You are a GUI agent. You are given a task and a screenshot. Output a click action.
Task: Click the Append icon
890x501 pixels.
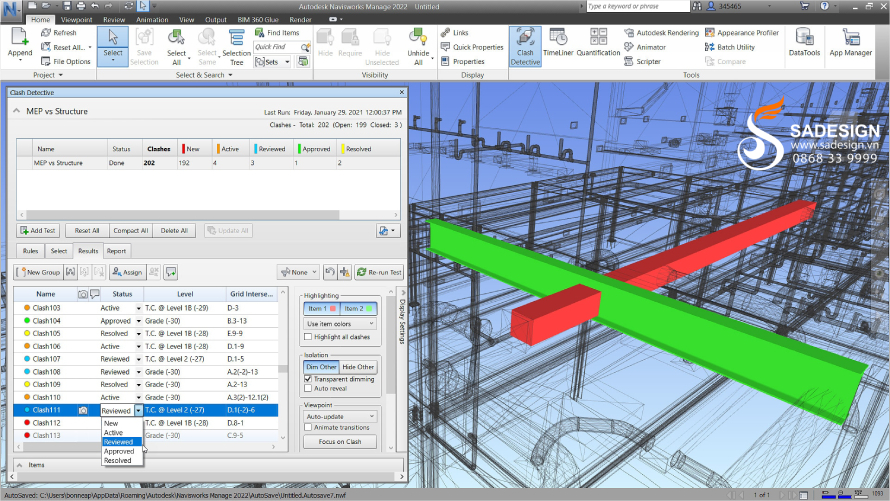(20, 36)
